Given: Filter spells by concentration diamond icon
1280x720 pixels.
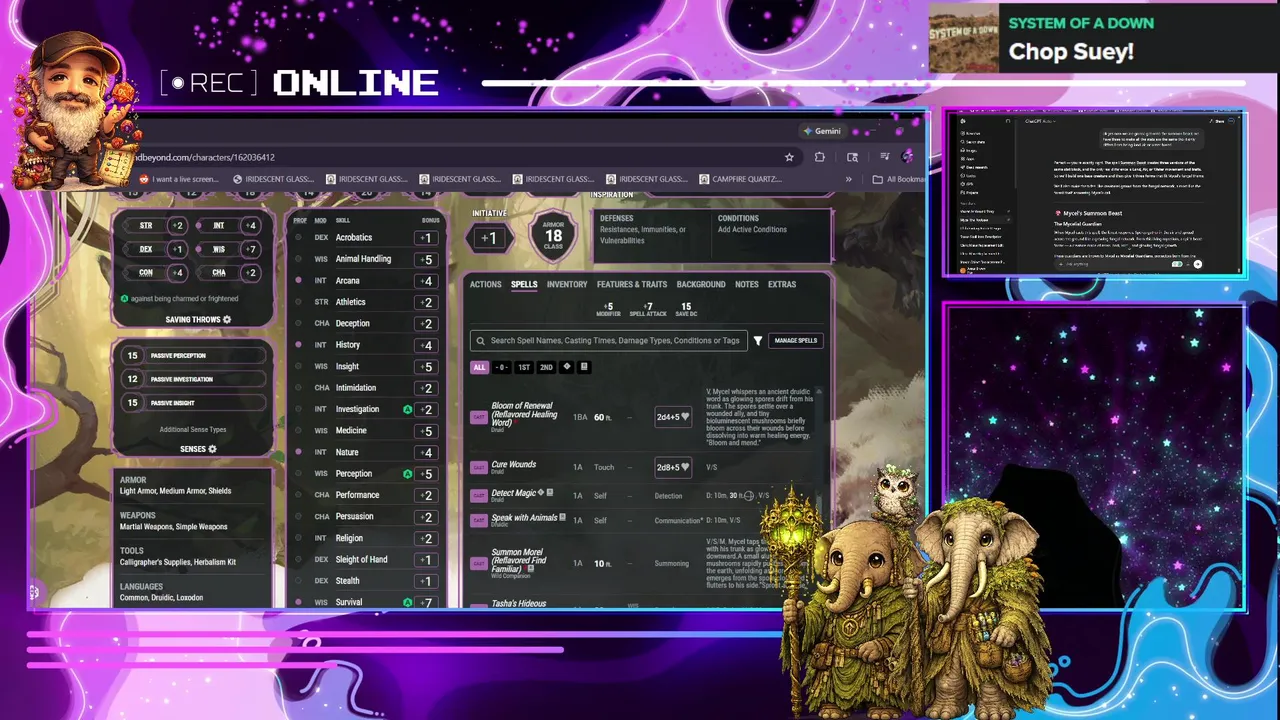Looking at the screenshot, I should tap(567, 367).
